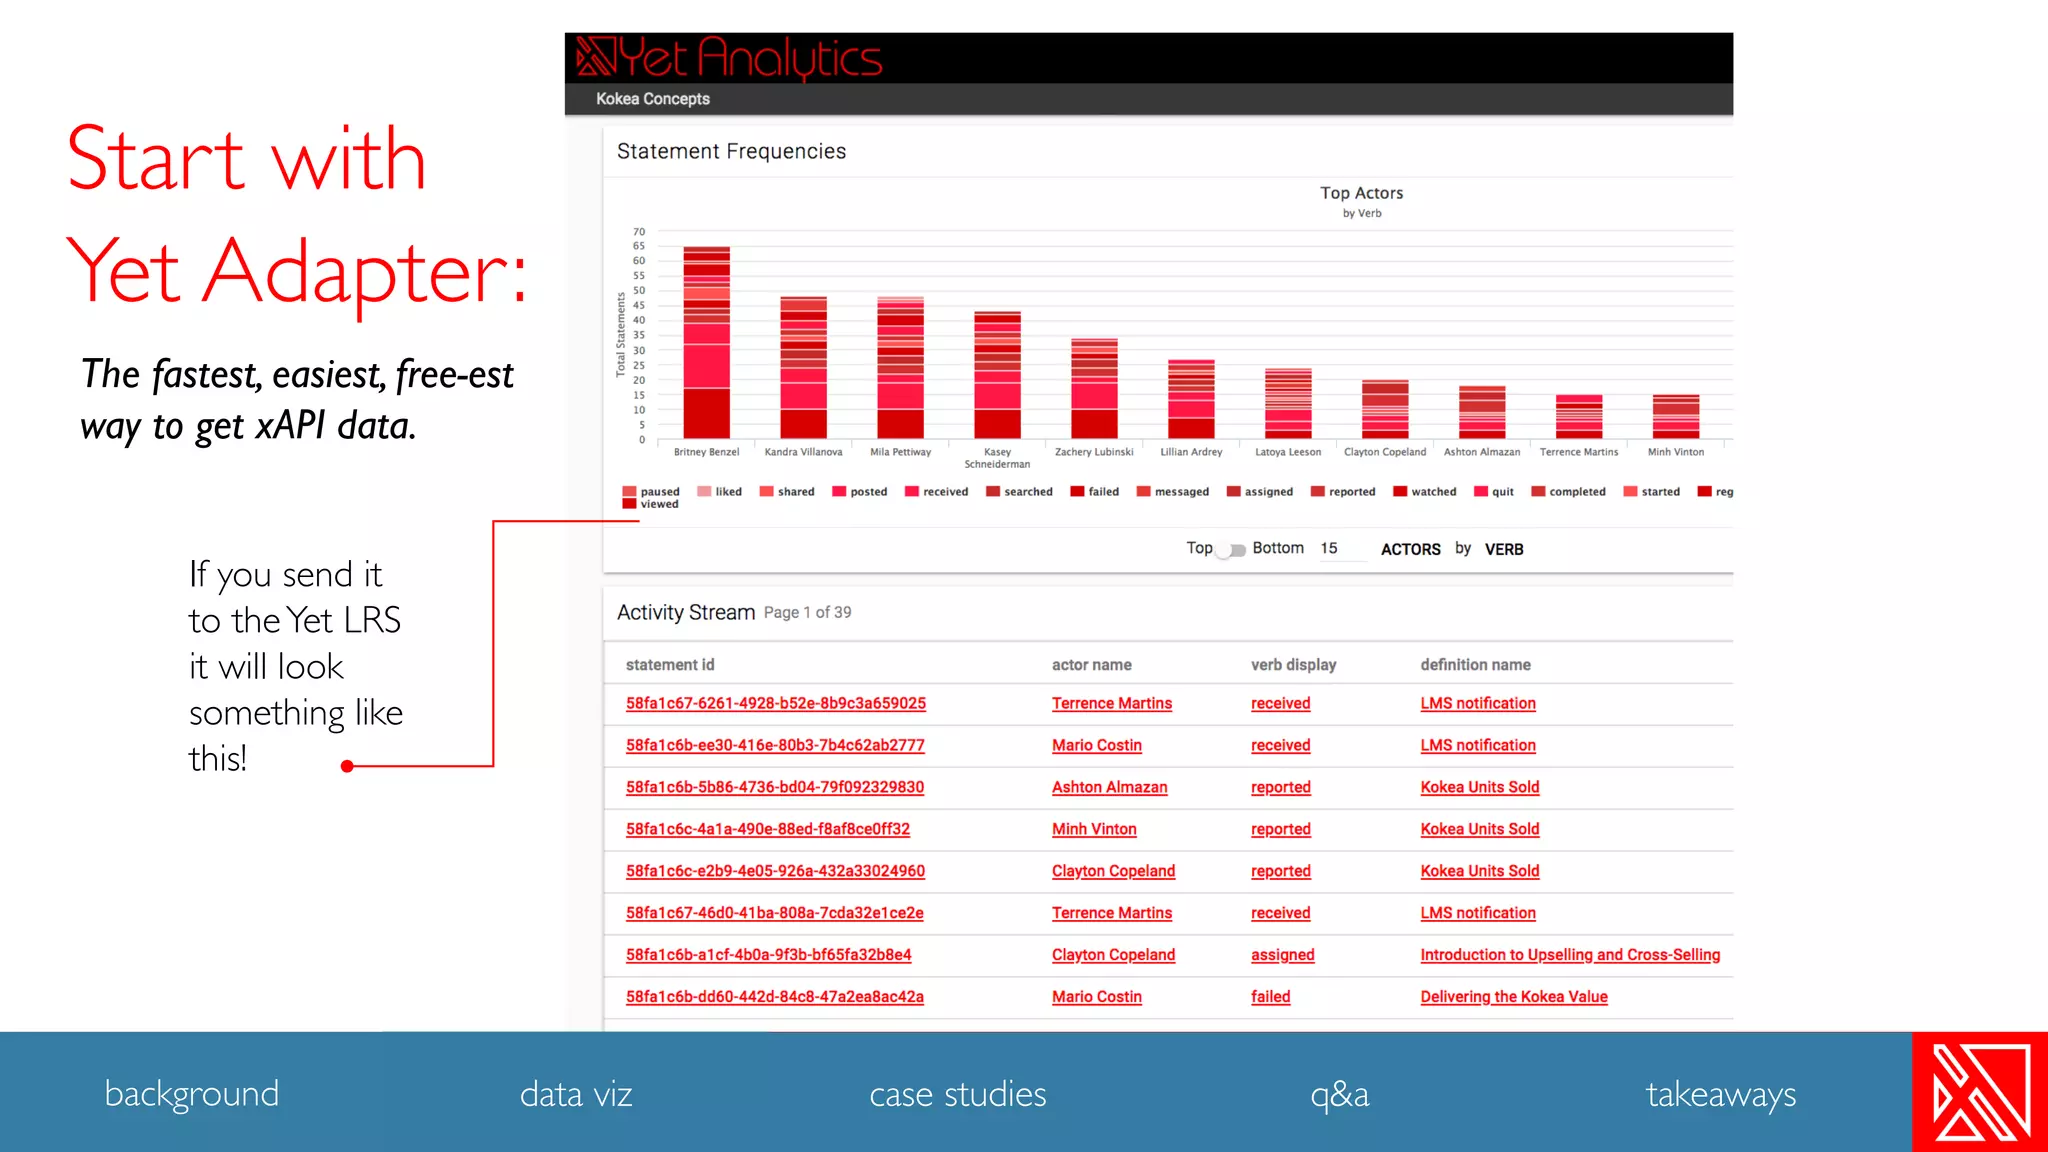Click reported verb in Ashton Almazan row
This screenshot has height=1152, width=2048.
click(x=1281, y=788)
